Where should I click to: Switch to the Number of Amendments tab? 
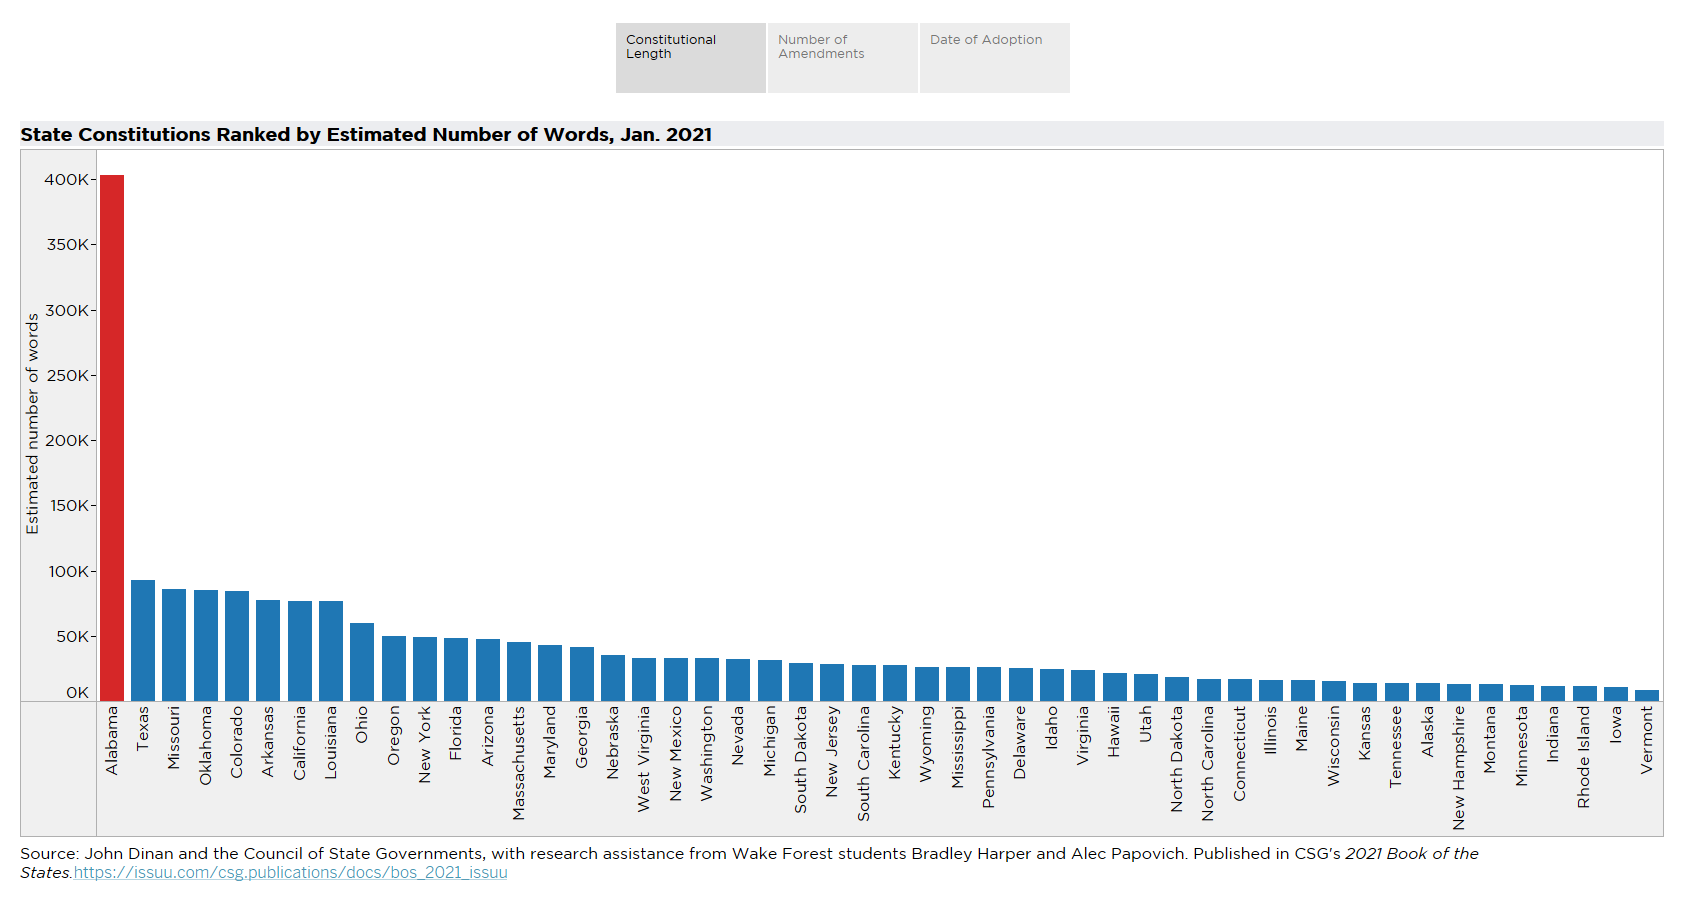(x=842, y=58)
